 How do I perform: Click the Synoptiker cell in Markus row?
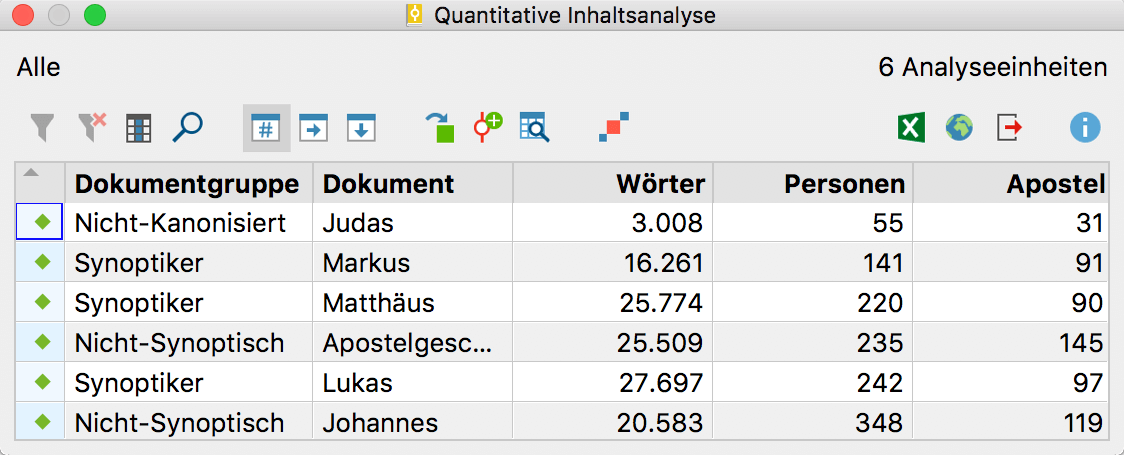point(189,263)
